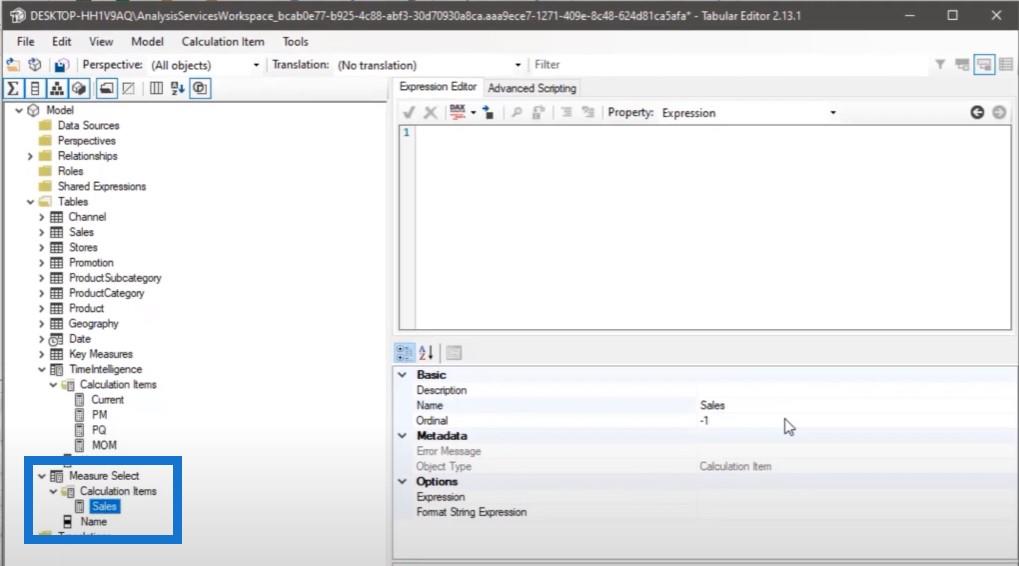
Task: Toggle the metadata information button
Action: (200, 88)
